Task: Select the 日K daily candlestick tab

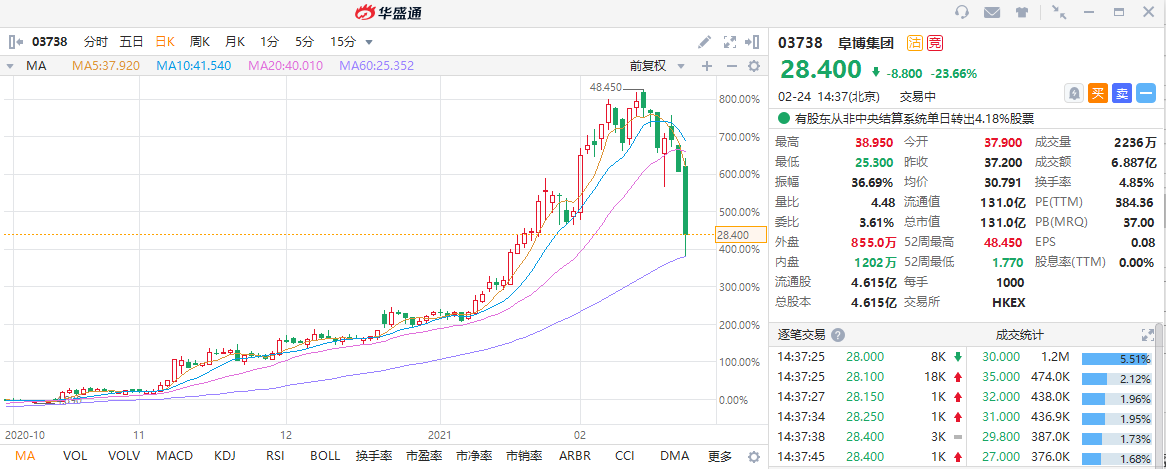Action: pos(165,42)
